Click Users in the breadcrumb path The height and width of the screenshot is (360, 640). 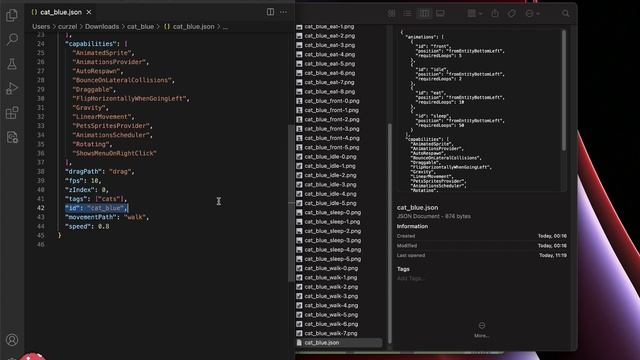point(41,27)
